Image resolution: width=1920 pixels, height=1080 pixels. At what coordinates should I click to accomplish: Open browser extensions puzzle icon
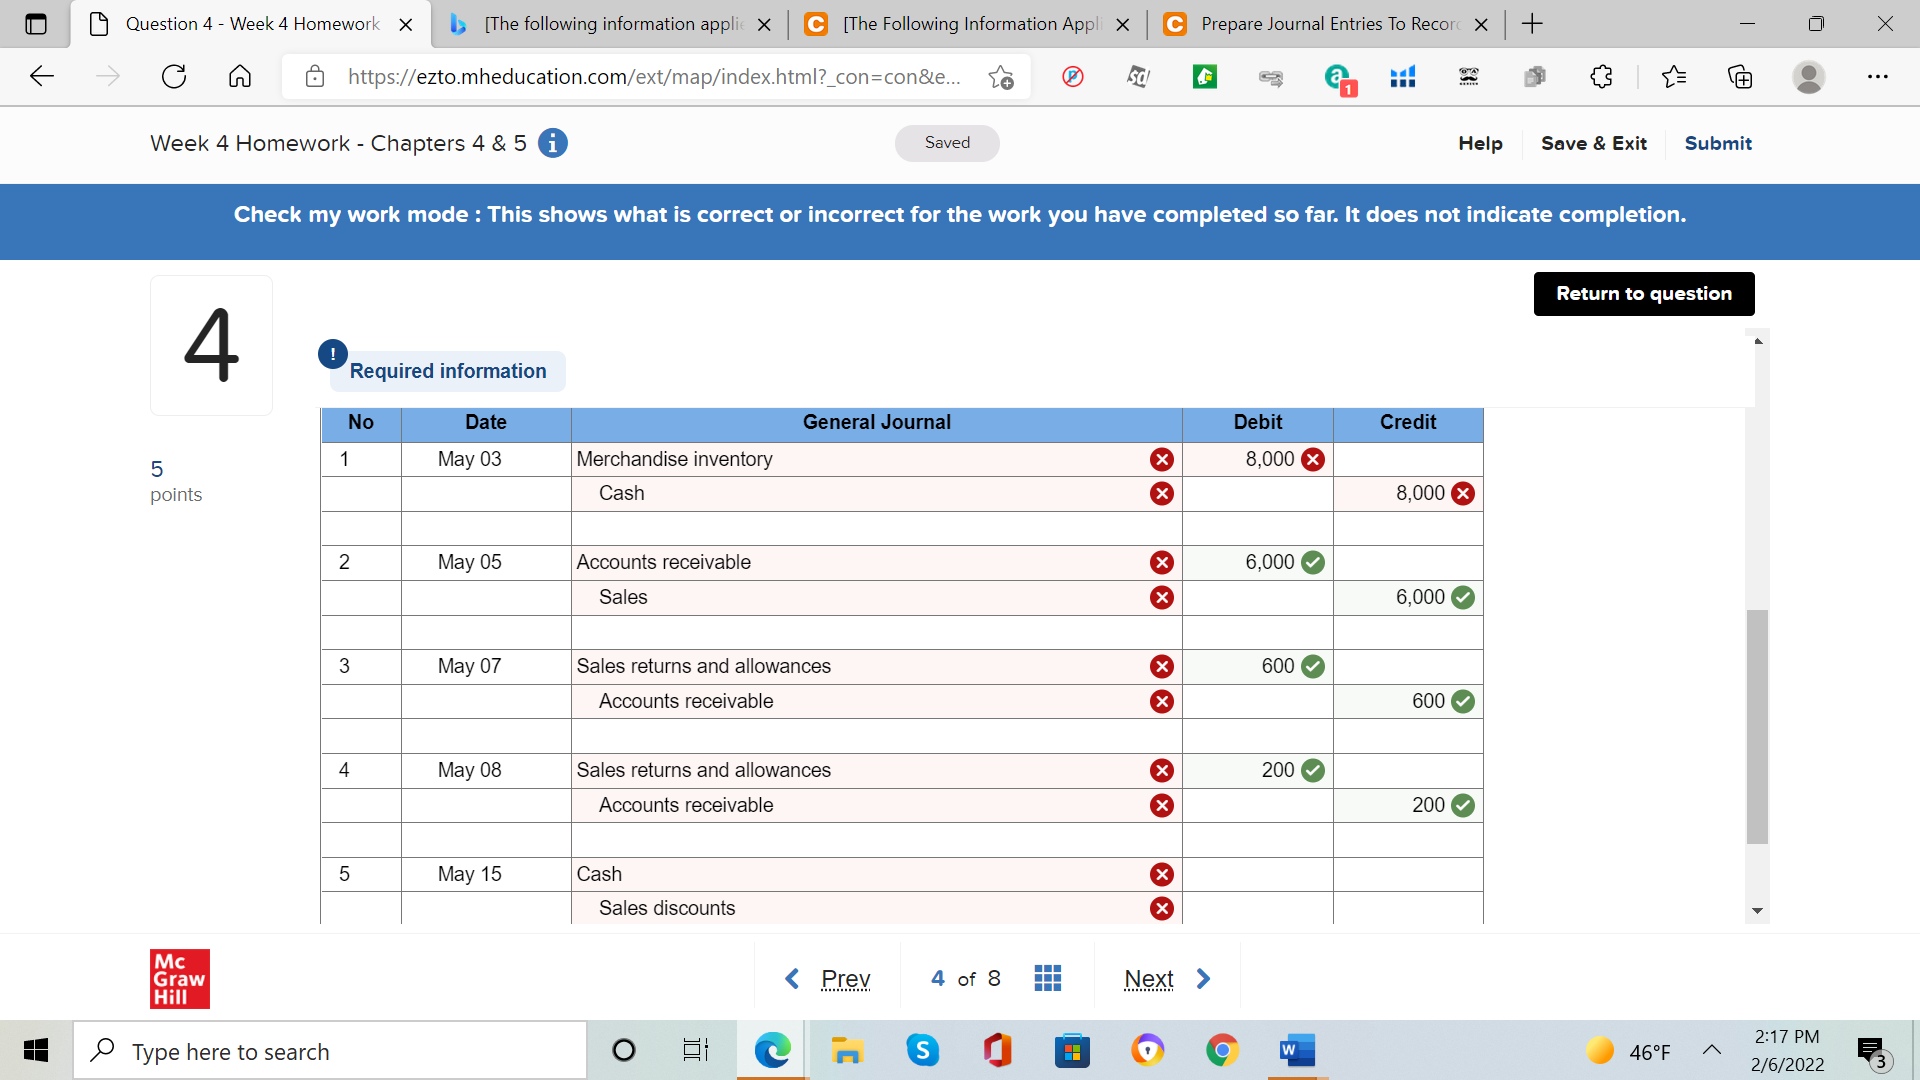1601,77
